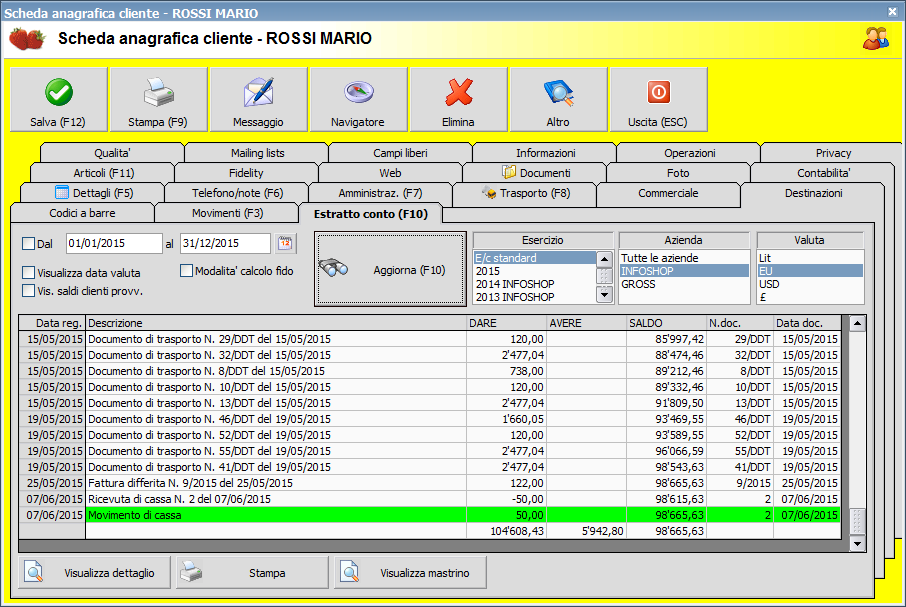The width and height of the screenshot is (906, 607).
Task: Check Modalita' calcolo fido option
Action: coord(186,271)
